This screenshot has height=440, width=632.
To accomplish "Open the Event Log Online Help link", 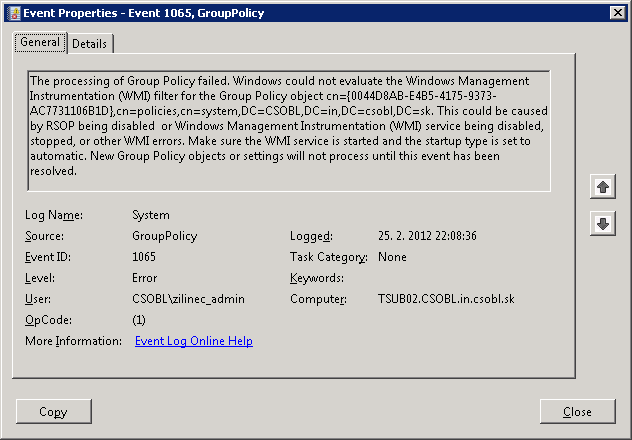I will [x=194, y=341].
